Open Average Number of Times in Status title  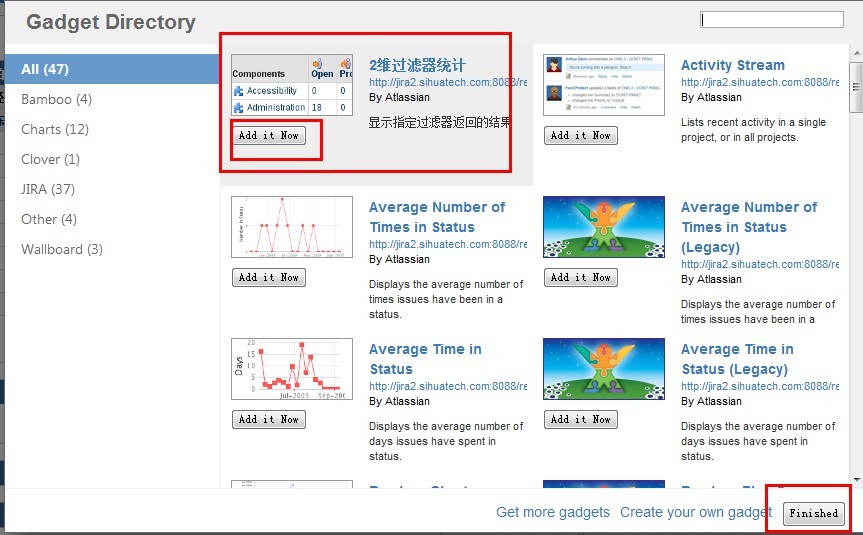point(437,217)
